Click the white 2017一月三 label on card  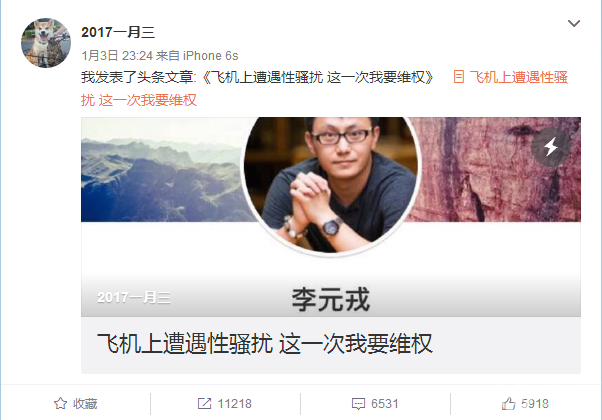tap(134, 297)
